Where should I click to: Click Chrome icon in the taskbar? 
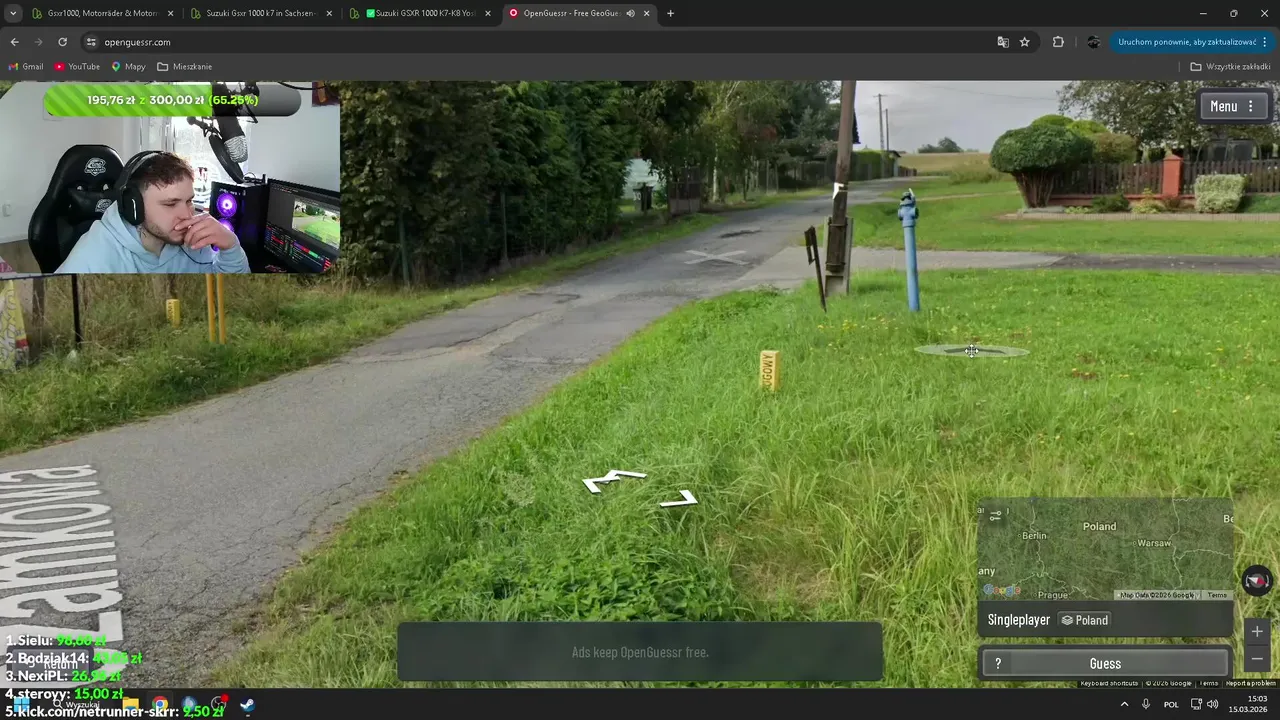[x=160, y=705]
